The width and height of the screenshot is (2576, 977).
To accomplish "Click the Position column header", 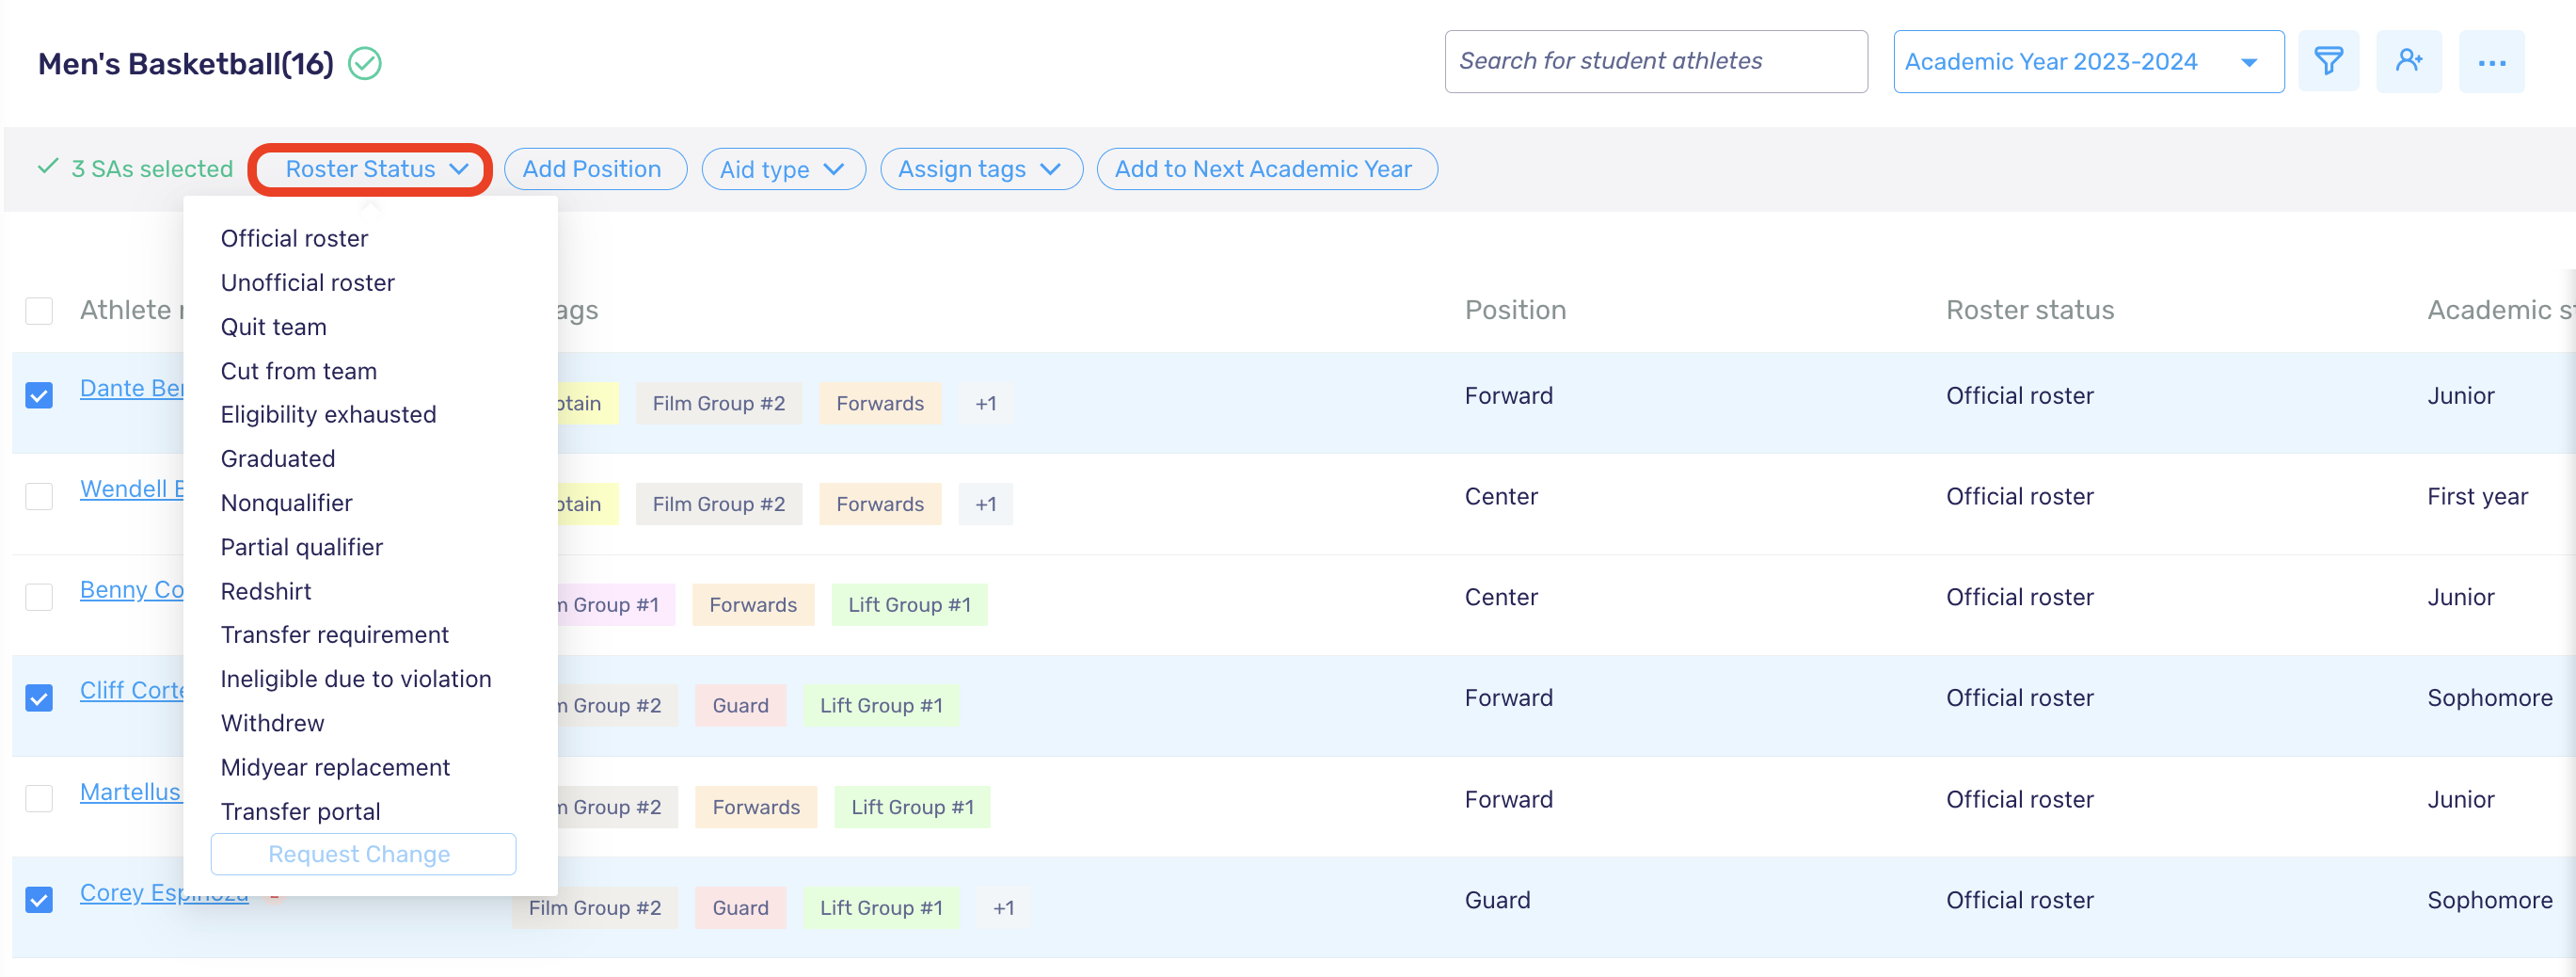I will tap(1515, 310).
